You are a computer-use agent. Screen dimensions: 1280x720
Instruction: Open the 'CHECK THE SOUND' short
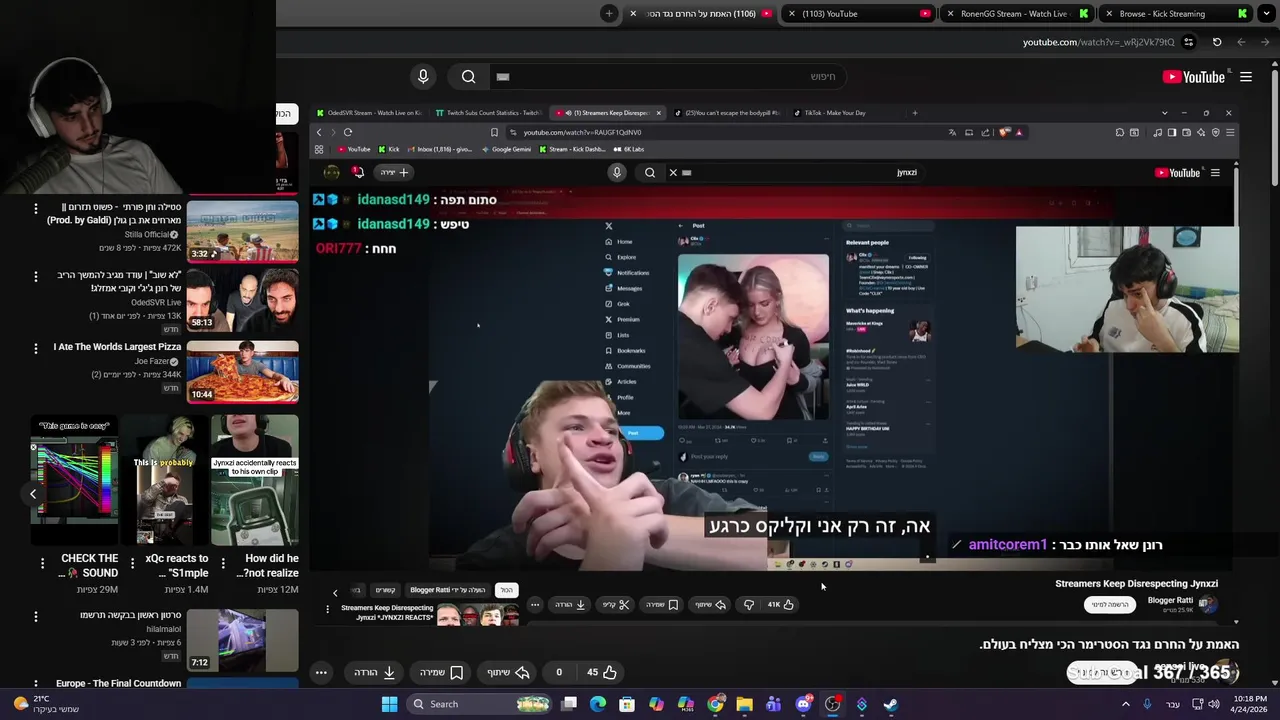74,480
